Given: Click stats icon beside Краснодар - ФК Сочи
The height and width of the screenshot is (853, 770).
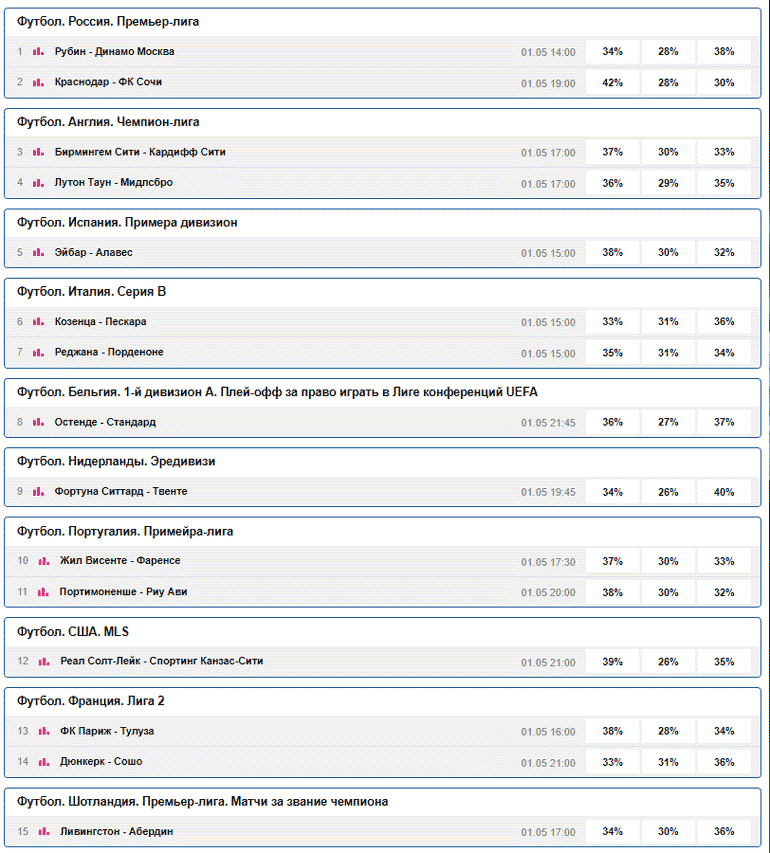Looking at the screenshot, I should [38, 83].
